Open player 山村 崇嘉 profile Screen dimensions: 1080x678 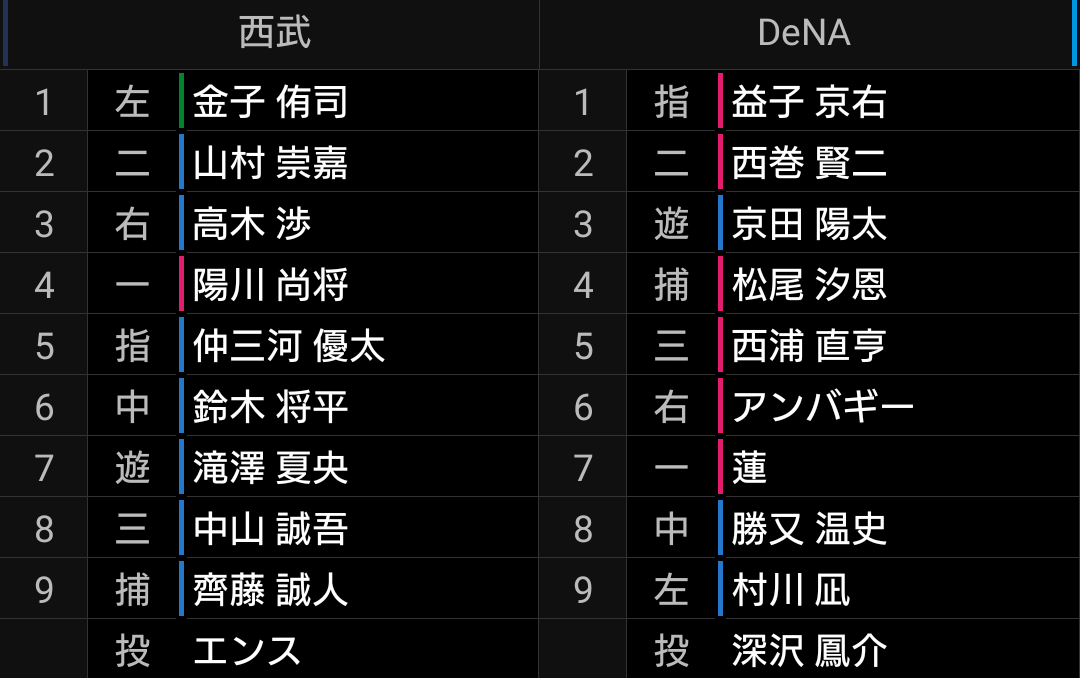pos(270,163)
